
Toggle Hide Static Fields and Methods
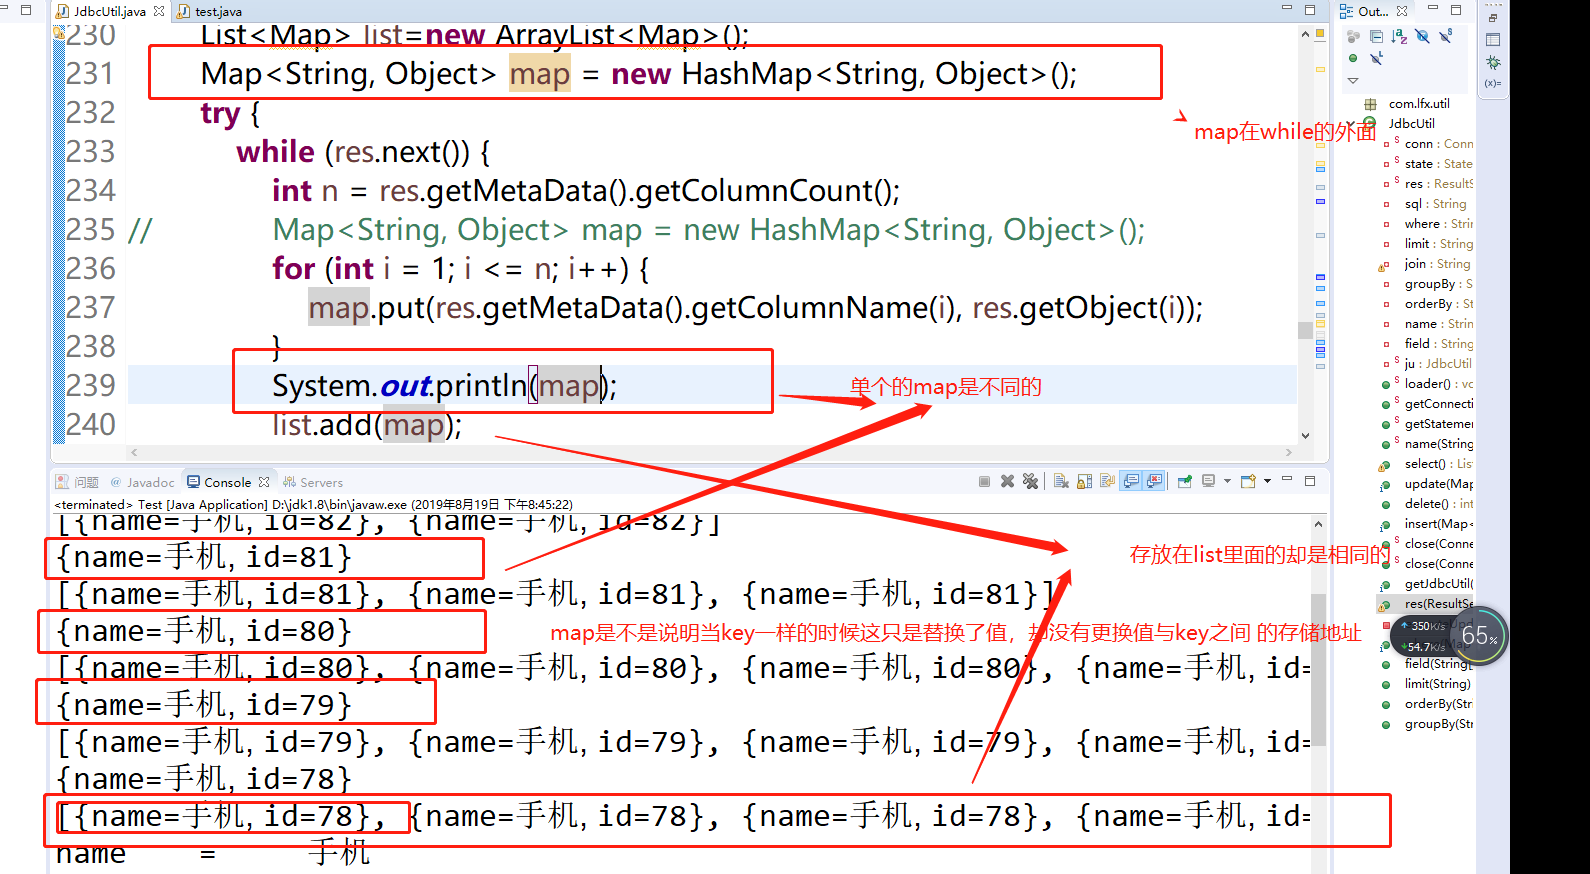click(x=1445, y=36)
